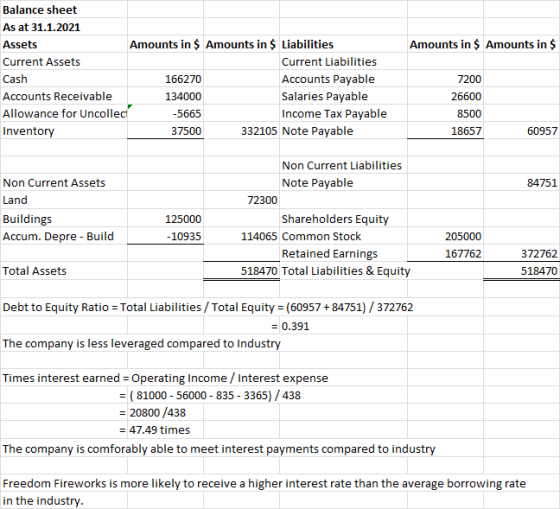Click first 'Amounts in $' header under Assets
Screen dimensions: 560x509
point(165,44)
